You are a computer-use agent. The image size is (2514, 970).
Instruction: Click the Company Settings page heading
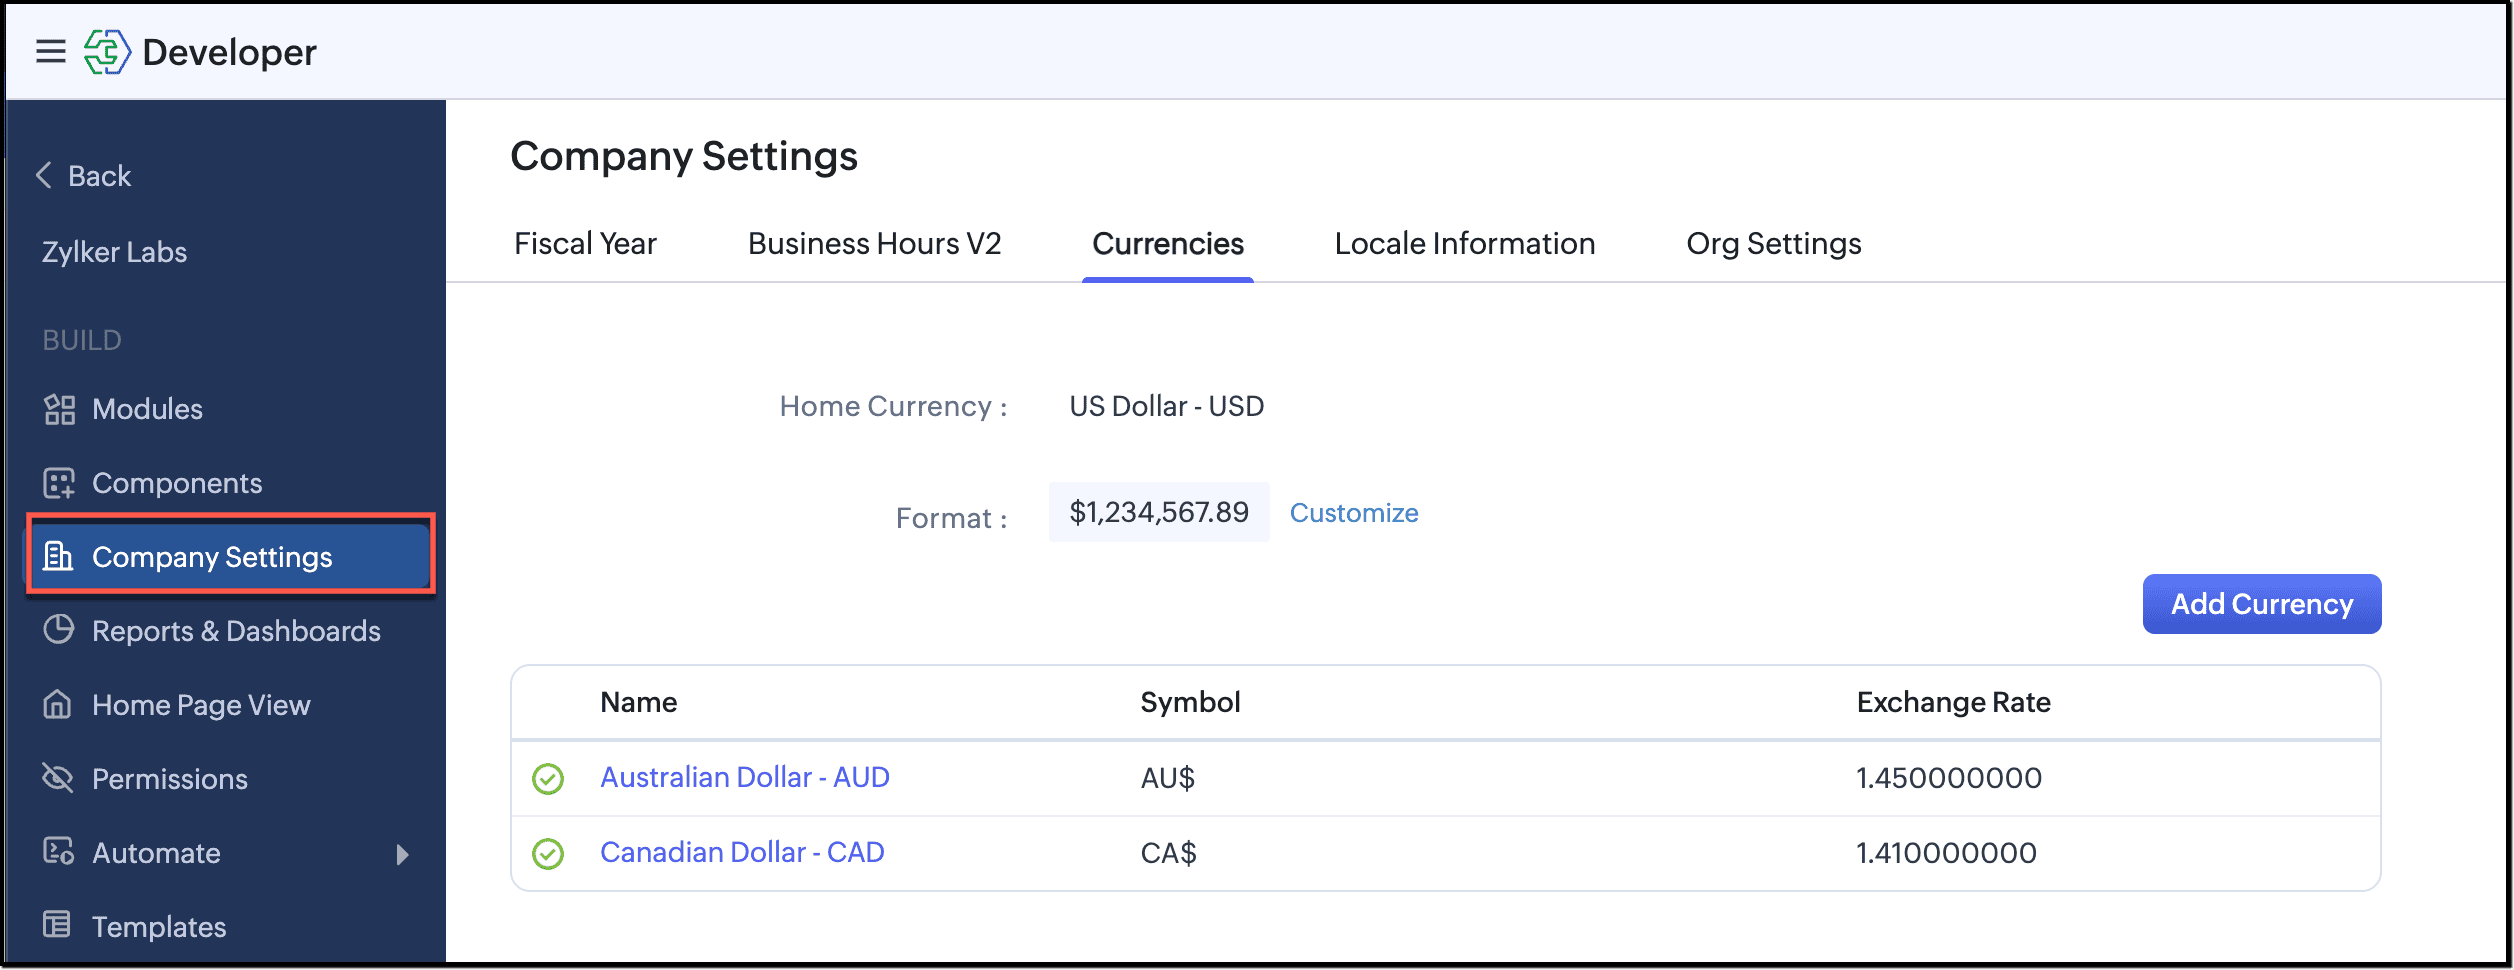[684, 156]
